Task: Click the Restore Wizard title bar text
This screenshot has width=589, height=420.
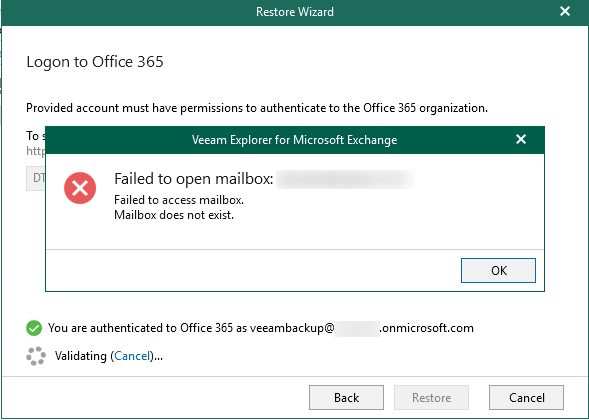Action: tap(294, 12)
